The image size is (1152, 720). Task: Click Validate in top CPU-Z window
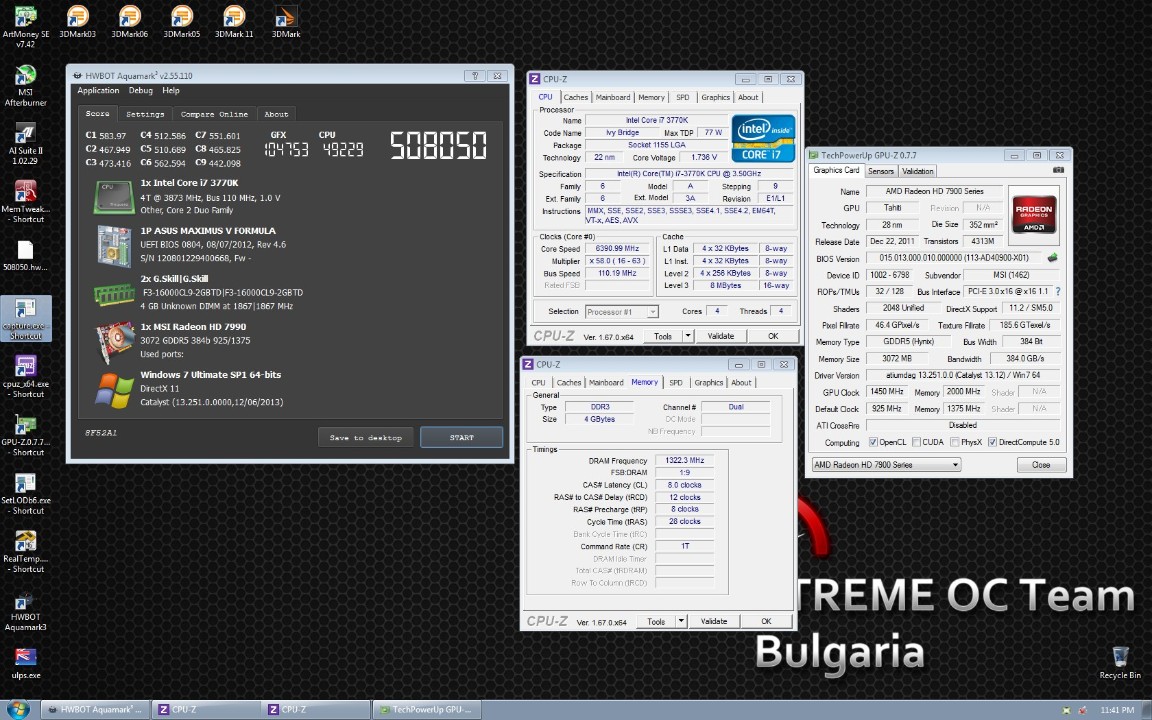(x=720, y=336)
